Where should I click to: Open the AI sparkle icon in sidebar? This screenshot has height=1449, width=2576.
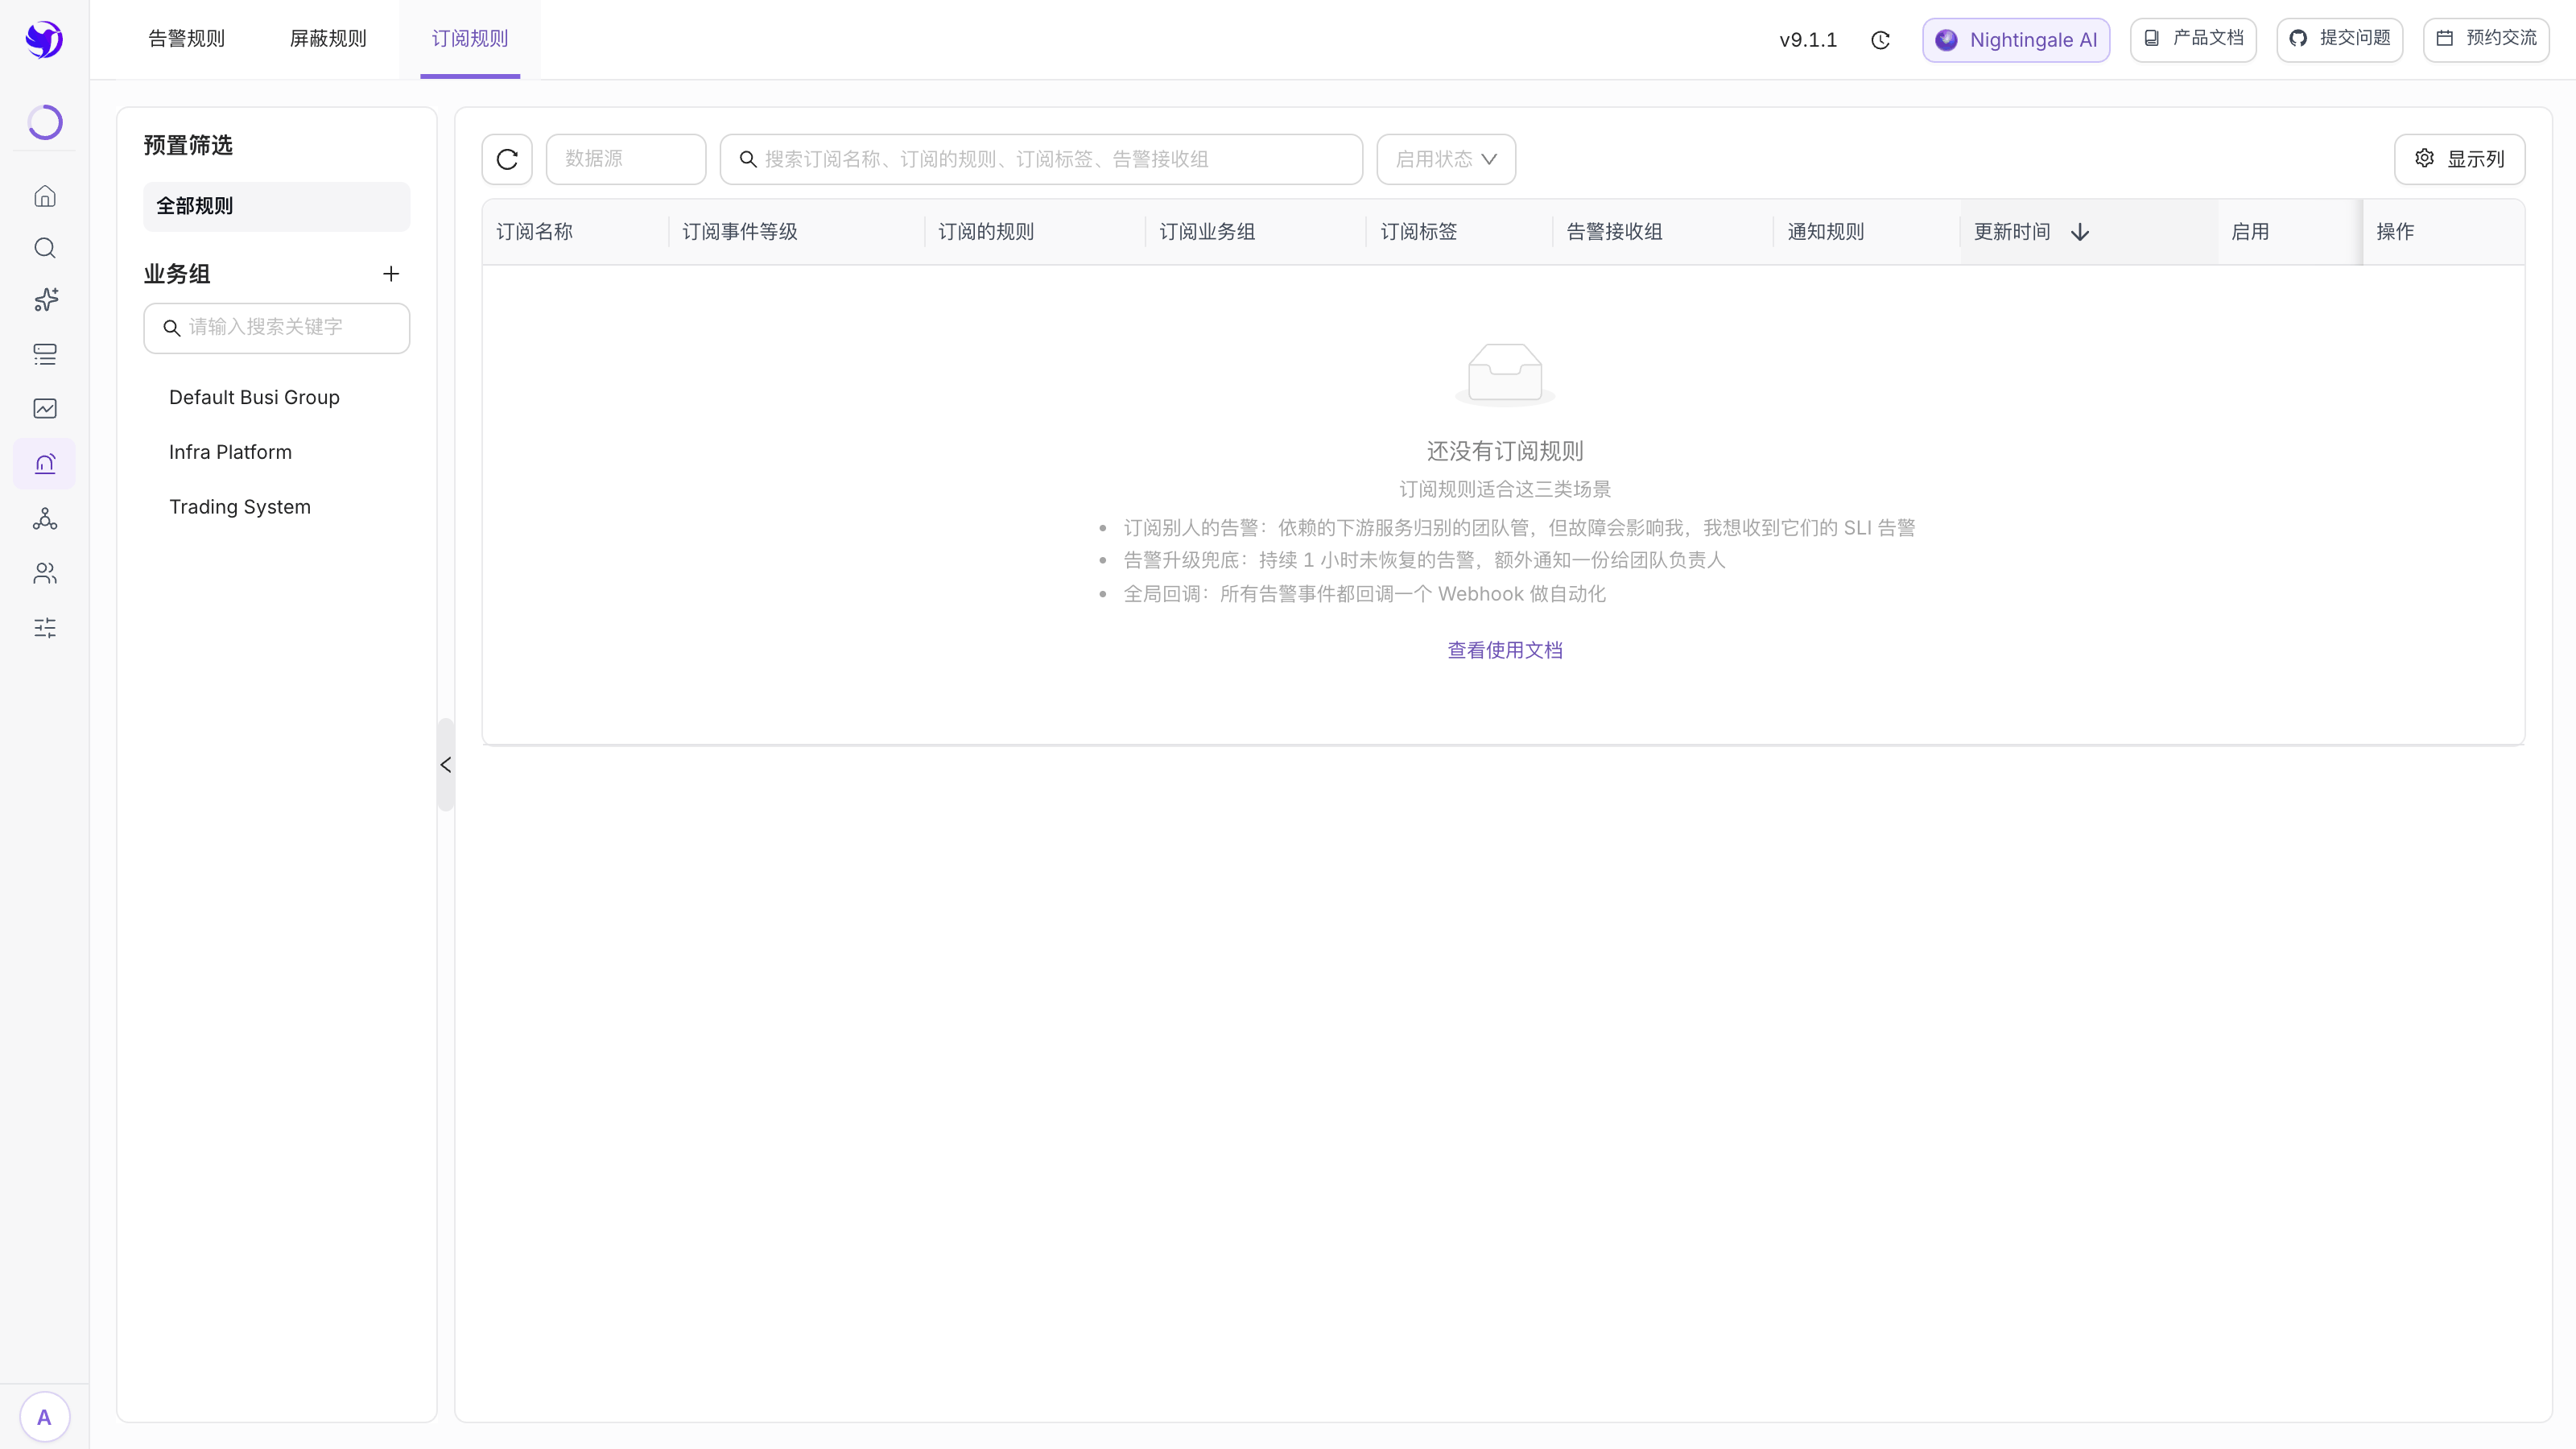(x=45, y=300)
